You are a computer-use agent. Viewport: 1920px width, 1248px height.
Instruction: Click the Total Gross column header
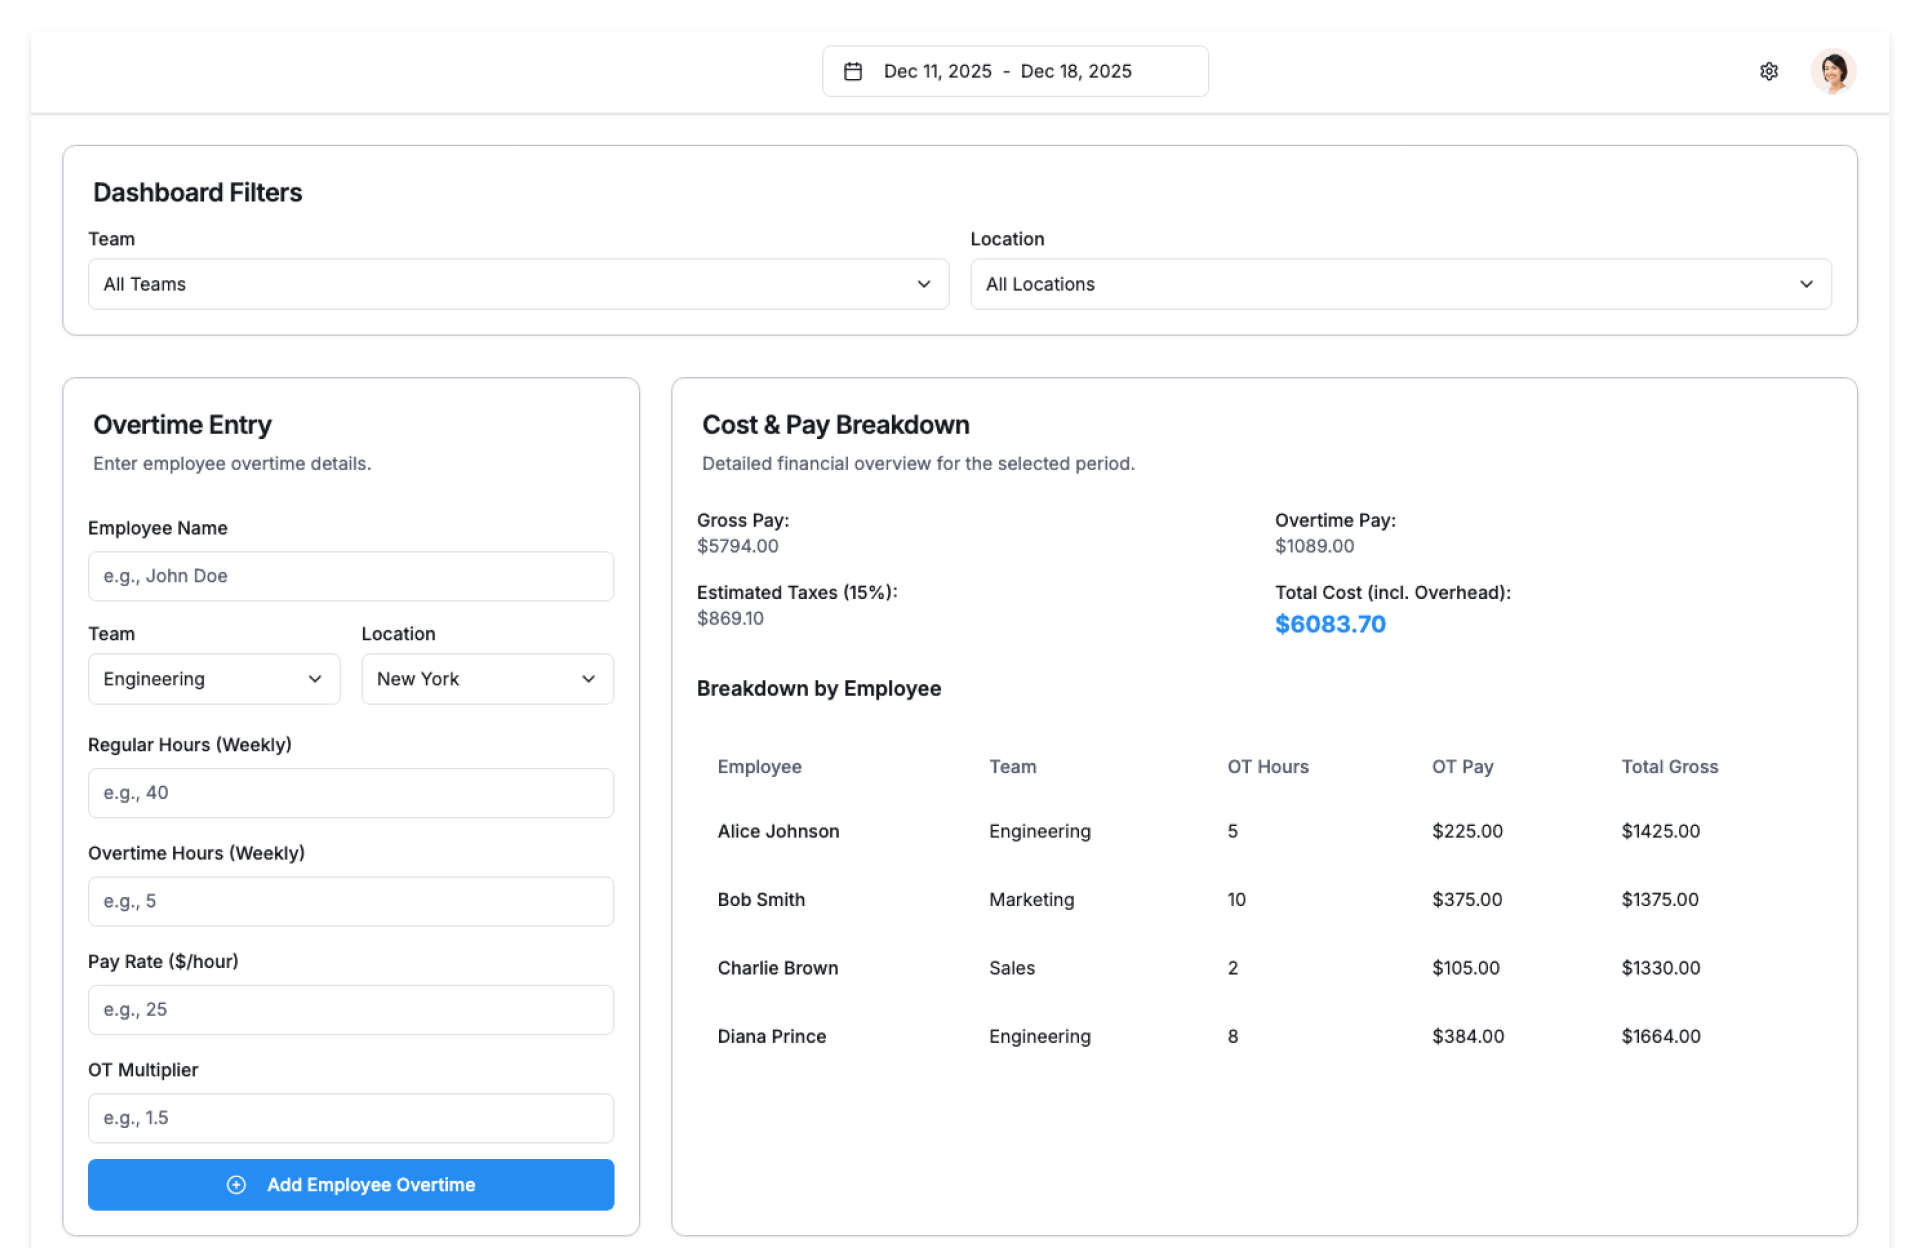point(1668,767)
